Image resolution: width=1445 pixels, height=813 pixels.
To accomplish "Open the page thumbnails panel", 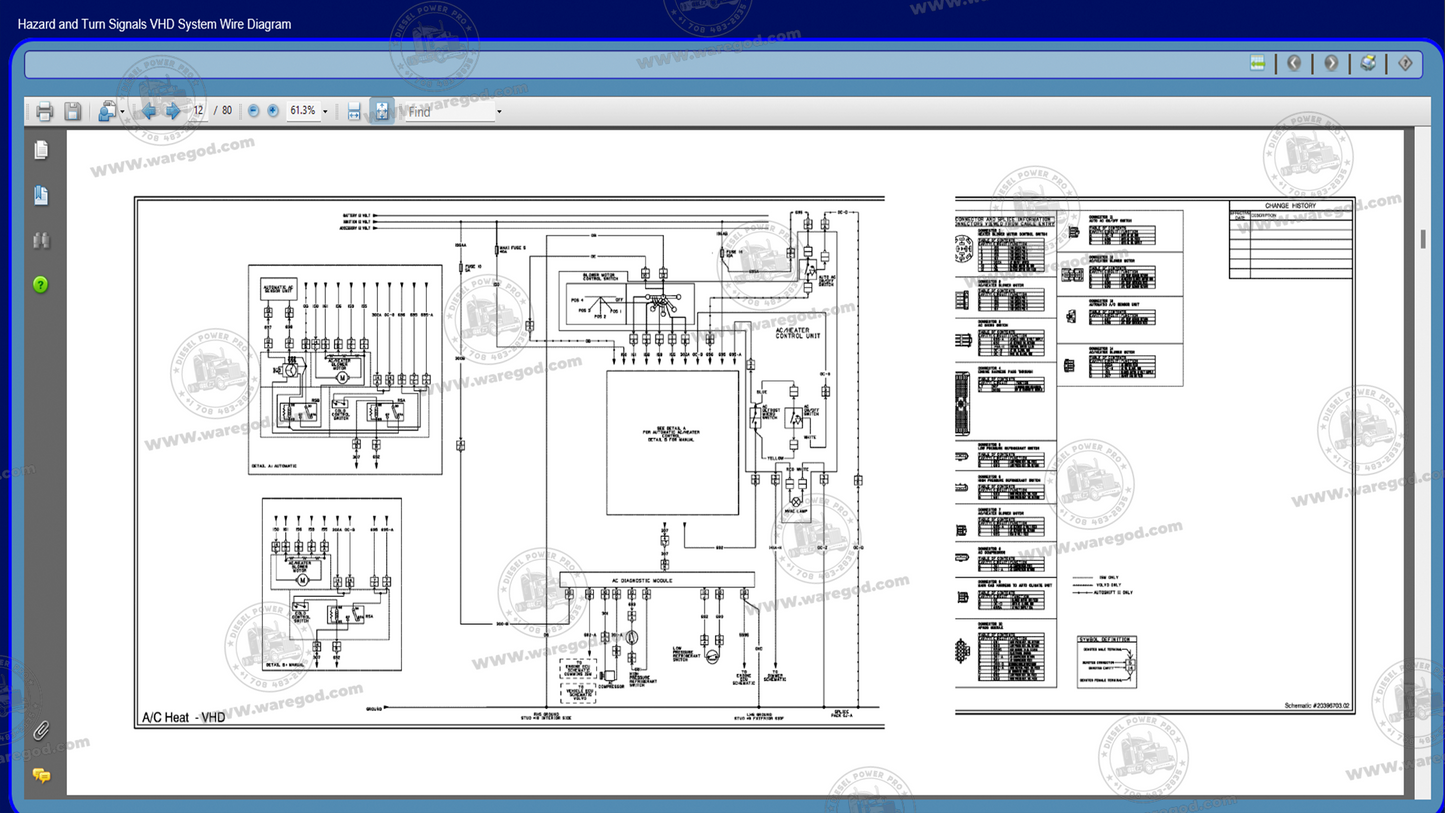I will pyautogui.click(x=40, y=148).
